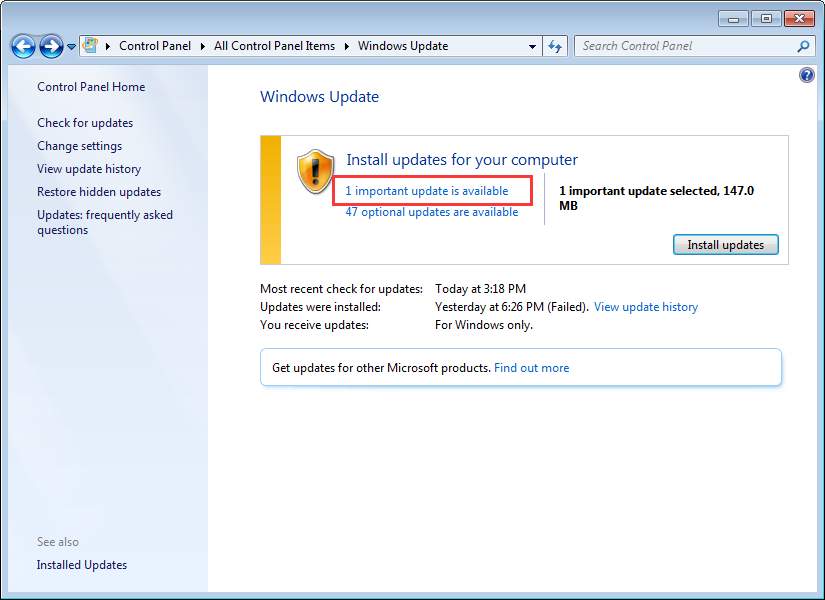Click the Forward navigation arrow

point(51,46)
